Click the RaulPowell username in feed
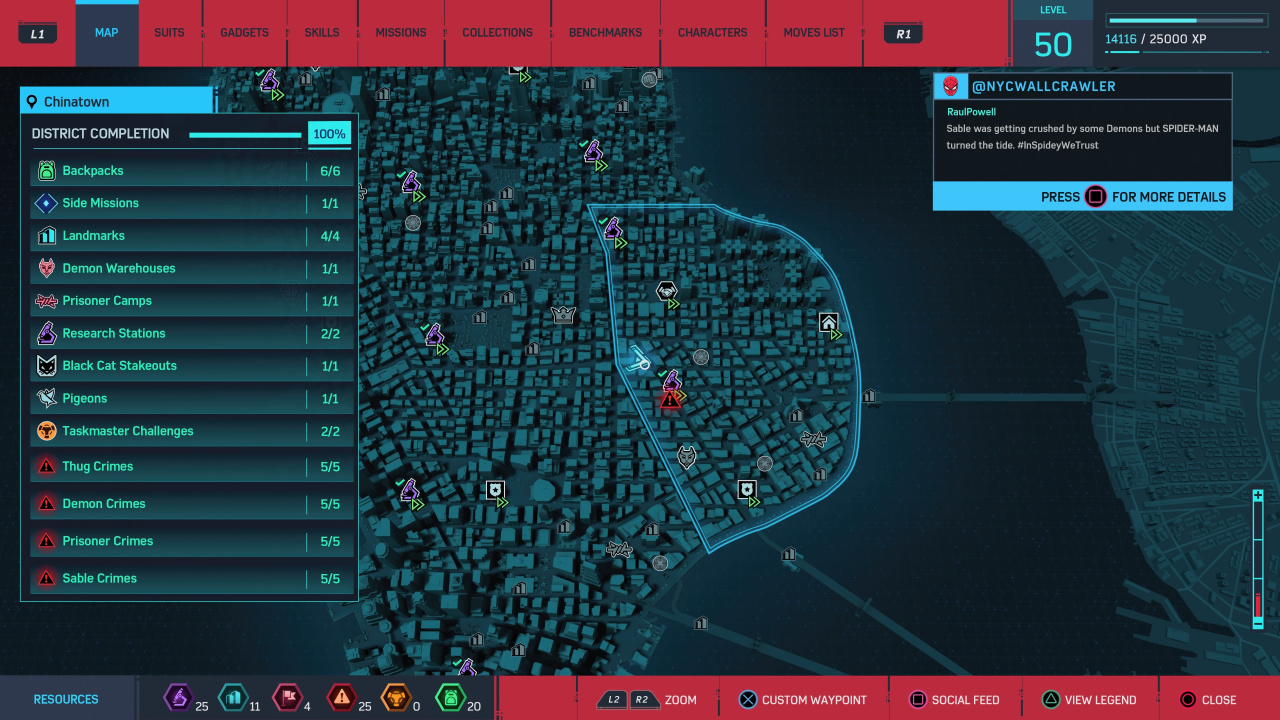The width and height of the screenshot is (1280, 720). (x=971, y=112)
